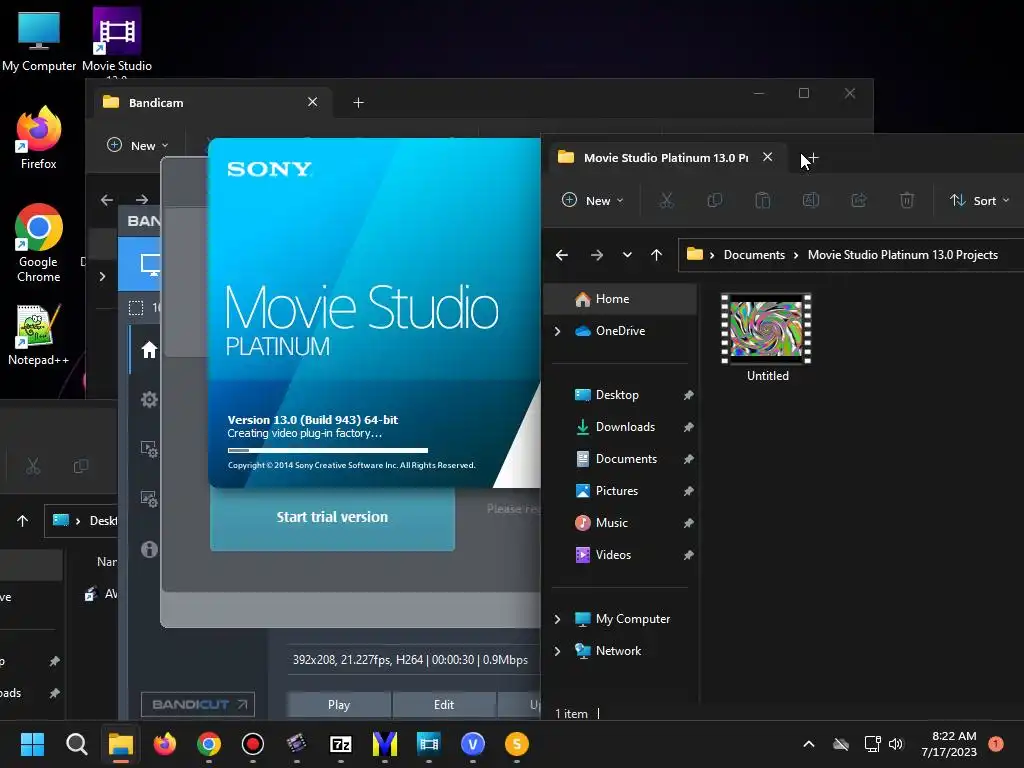This screenshot has height=768, width=1024.
Task: Select Home in the navigation pane
Action: pos(621,299)
